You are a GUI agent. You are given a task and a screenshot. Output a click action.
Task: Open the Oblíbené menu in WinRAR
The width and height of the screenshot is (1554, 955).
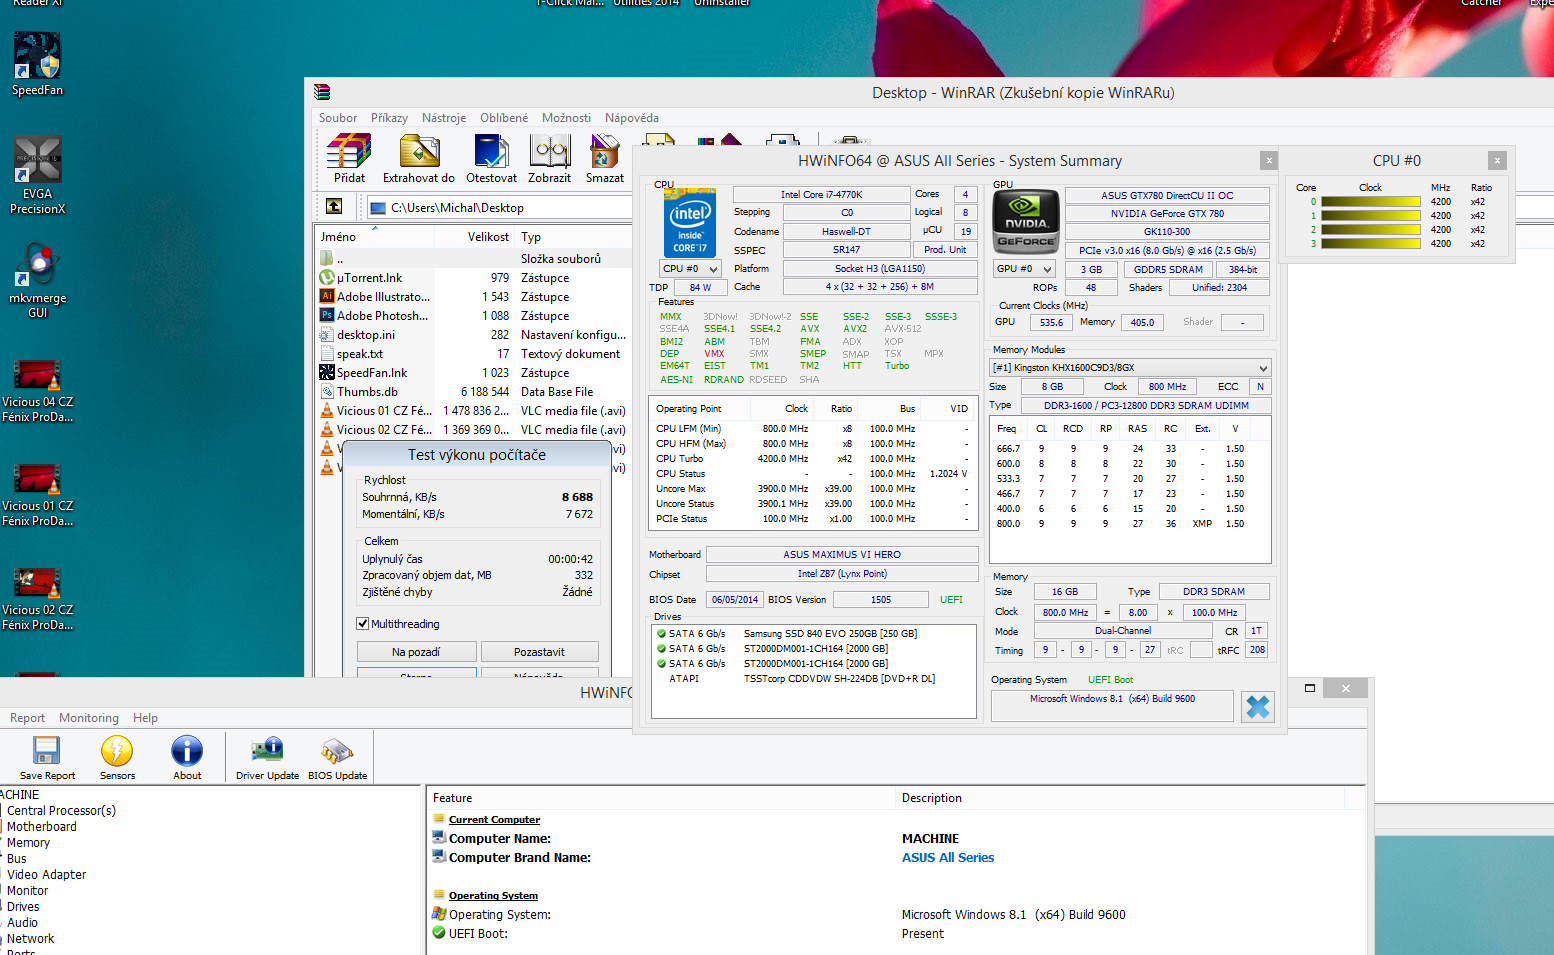point(504,117)
